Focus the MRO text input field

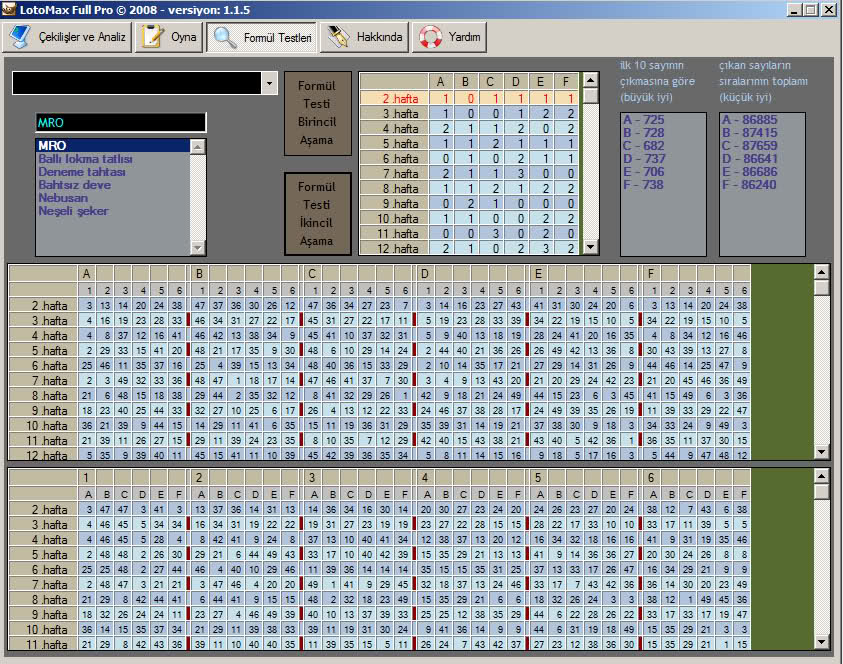120,123
